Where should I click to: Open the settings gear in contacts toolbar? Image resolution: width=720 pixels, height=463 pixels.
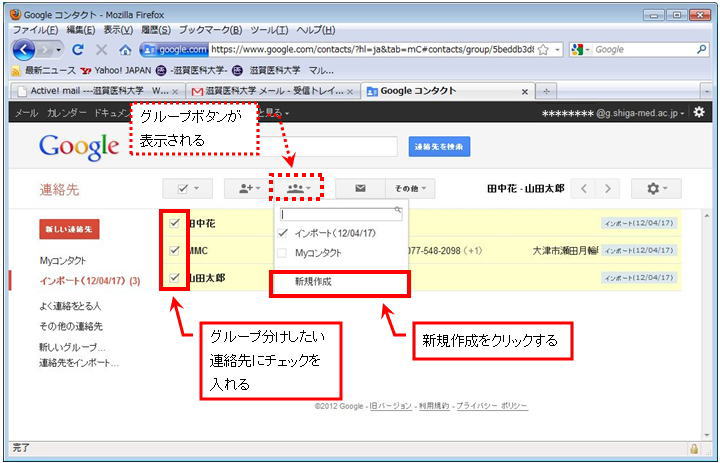[656, 188]
